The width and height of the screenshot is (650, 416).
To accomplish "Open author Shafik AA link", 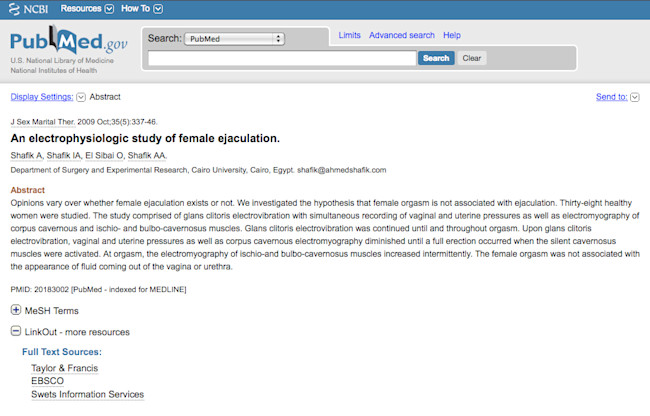I will pos(147,155).
